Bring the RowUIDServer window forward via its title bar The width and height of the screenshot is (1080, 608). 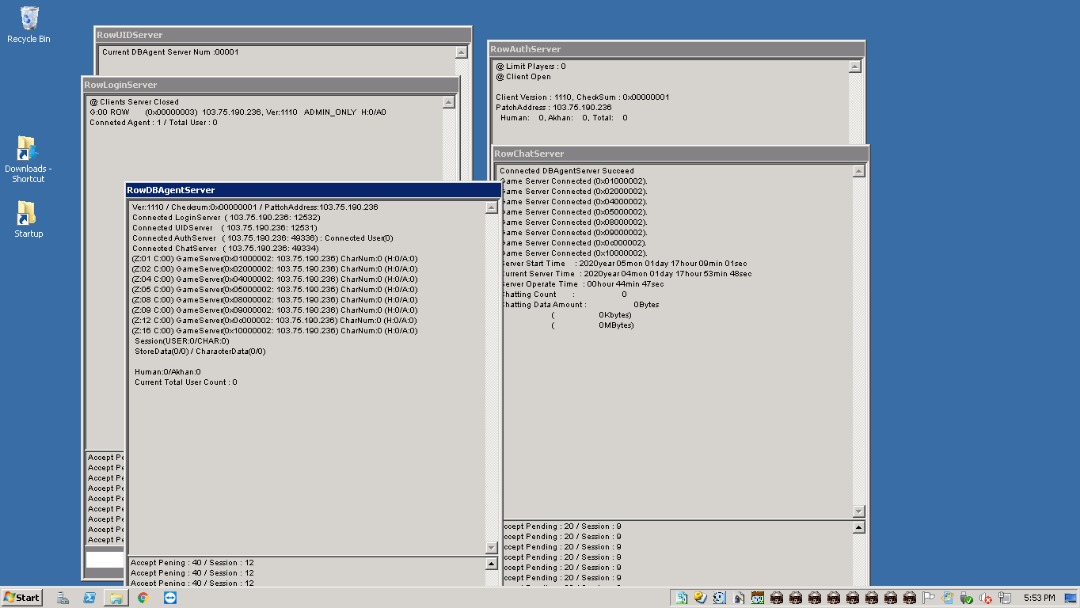282,34
